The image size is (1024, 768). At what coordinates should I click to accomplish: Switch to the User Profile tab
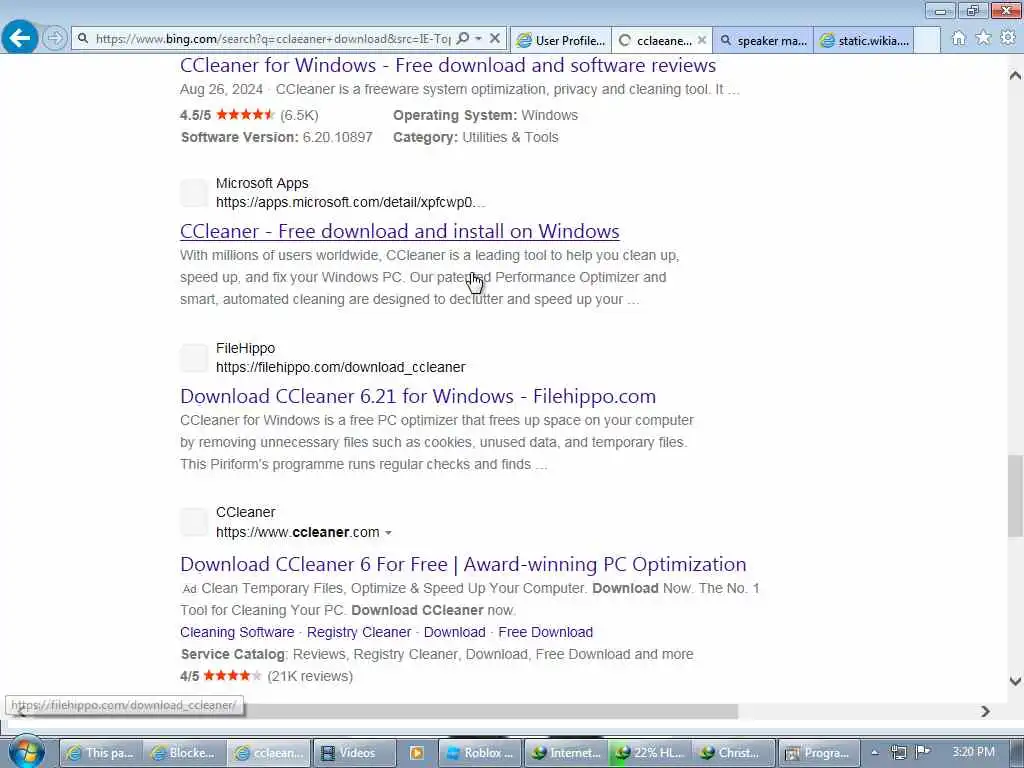(x=561, y=40)
